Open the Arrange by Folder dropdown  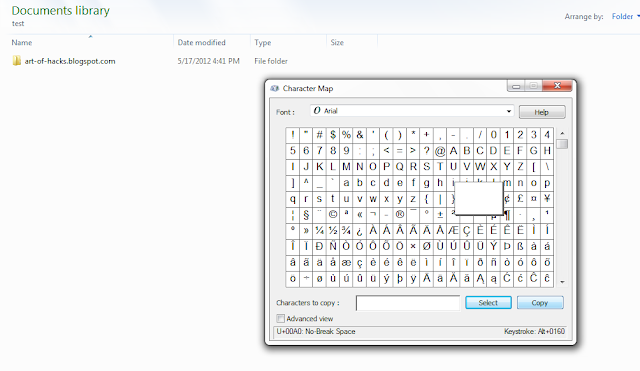pyautogui.click(x=625, y=16)
